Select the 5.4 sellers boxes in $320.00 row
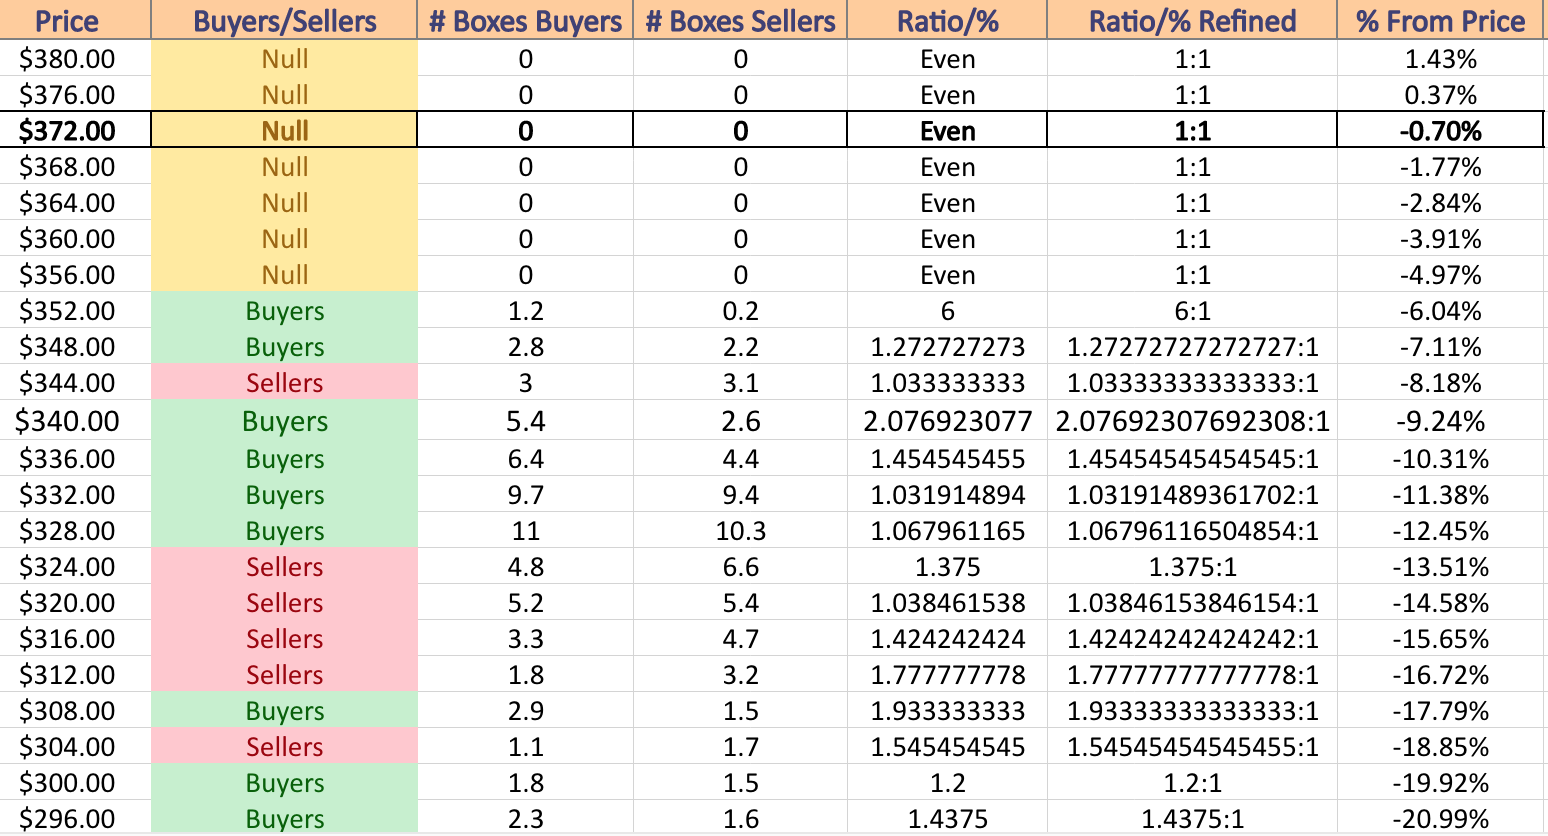The width and height of the screenshot is (1548, 836). (x=740, y=603)
